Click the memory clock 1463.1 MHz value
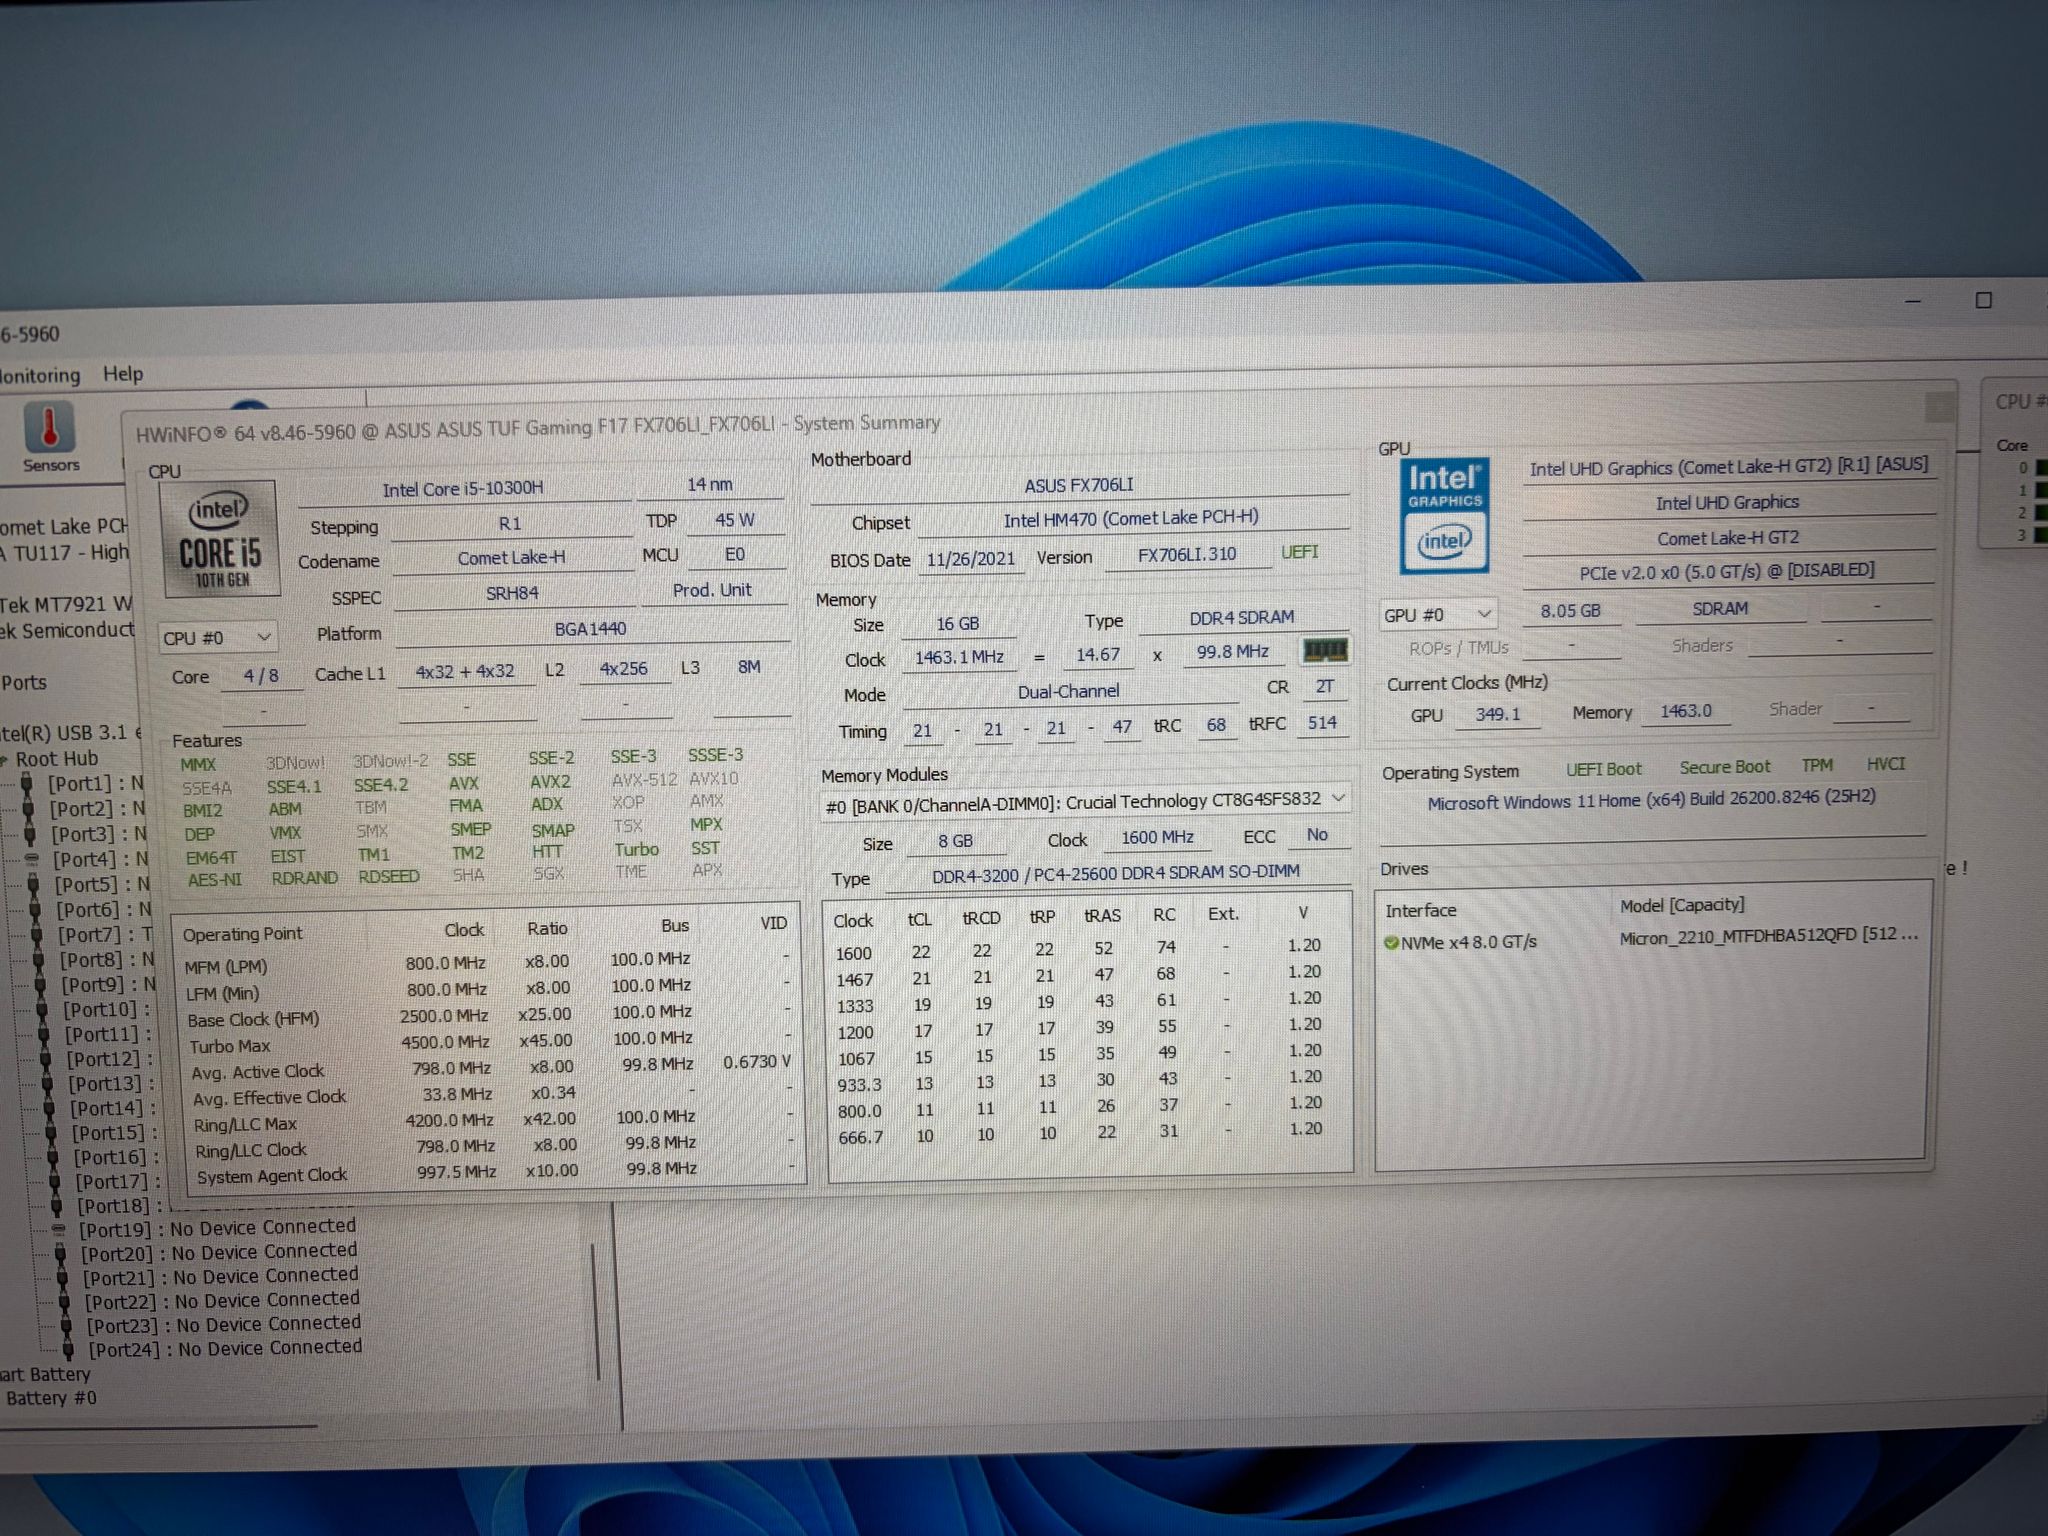This screenshot has height=1536, width=2048. pyautogui.click(x=959, y=657)
